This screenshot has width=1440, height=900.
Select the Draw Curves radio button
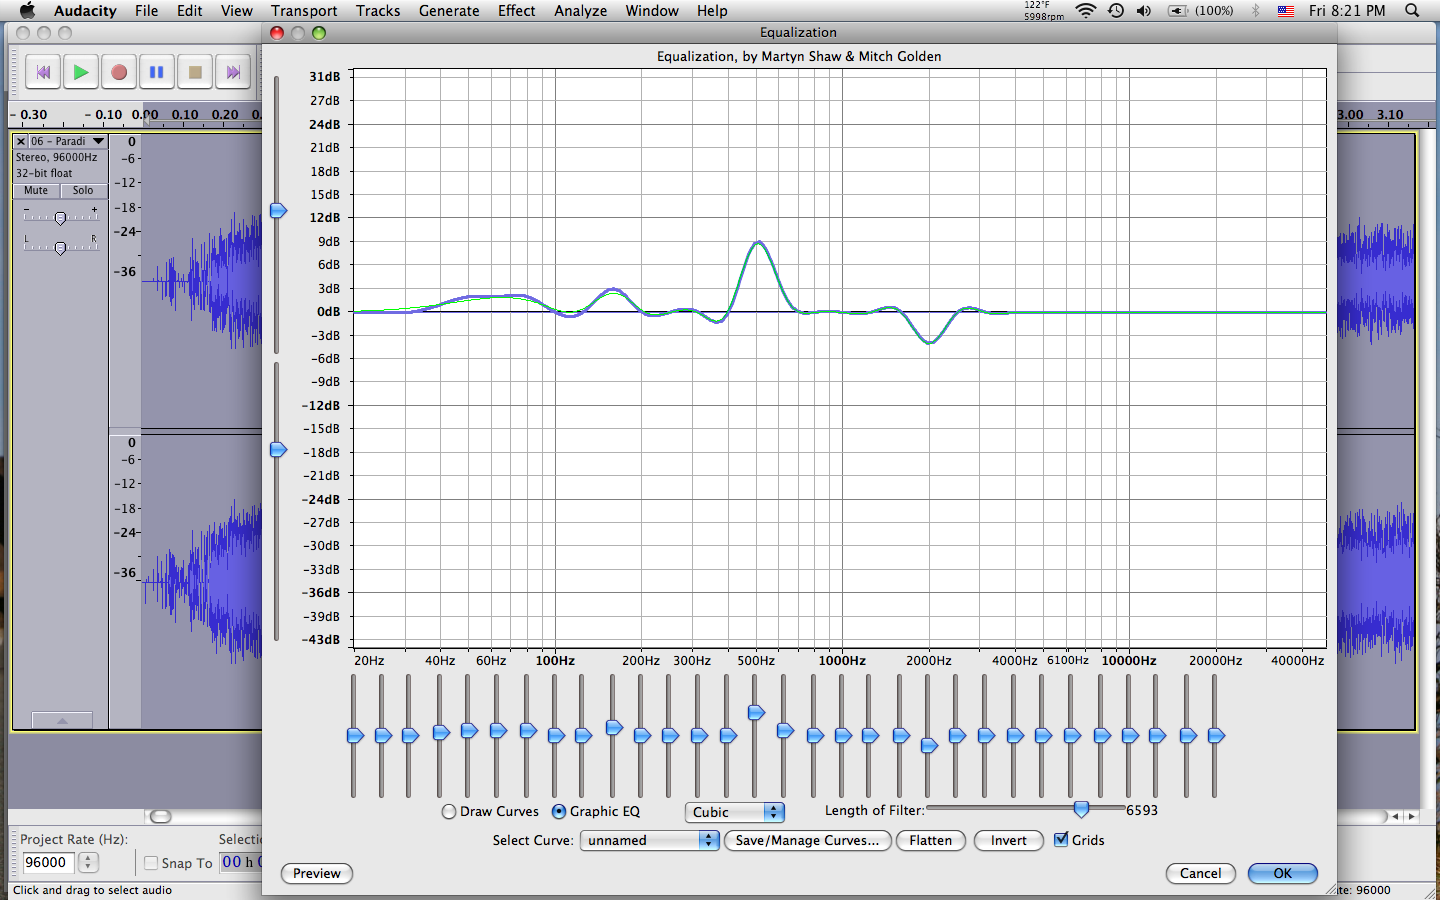tap(449, 812)
